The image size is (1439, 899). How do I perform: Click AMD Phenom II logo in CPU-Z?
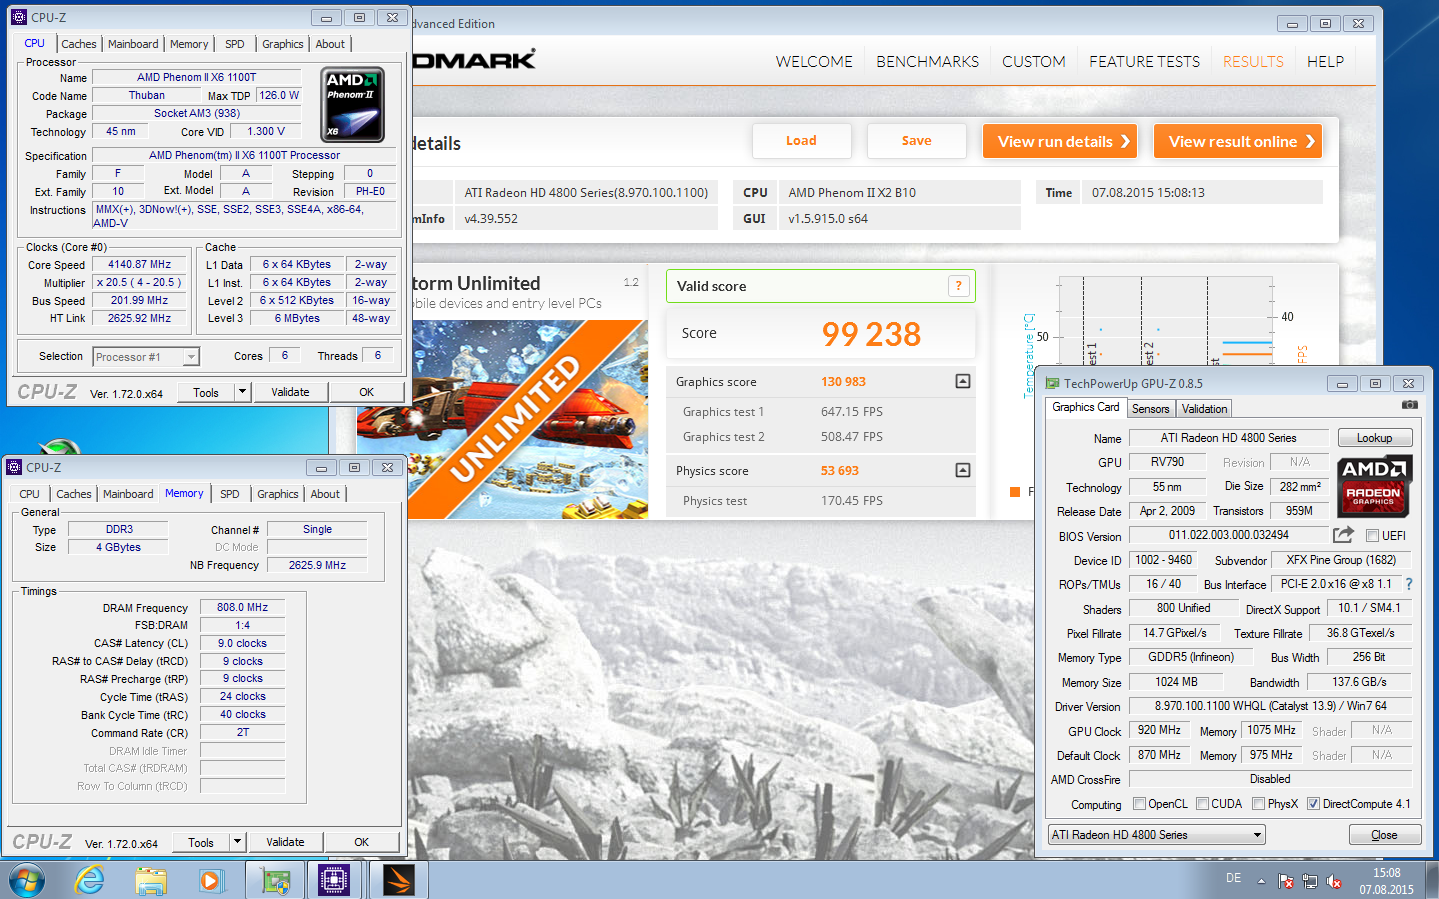pos(353,104)
